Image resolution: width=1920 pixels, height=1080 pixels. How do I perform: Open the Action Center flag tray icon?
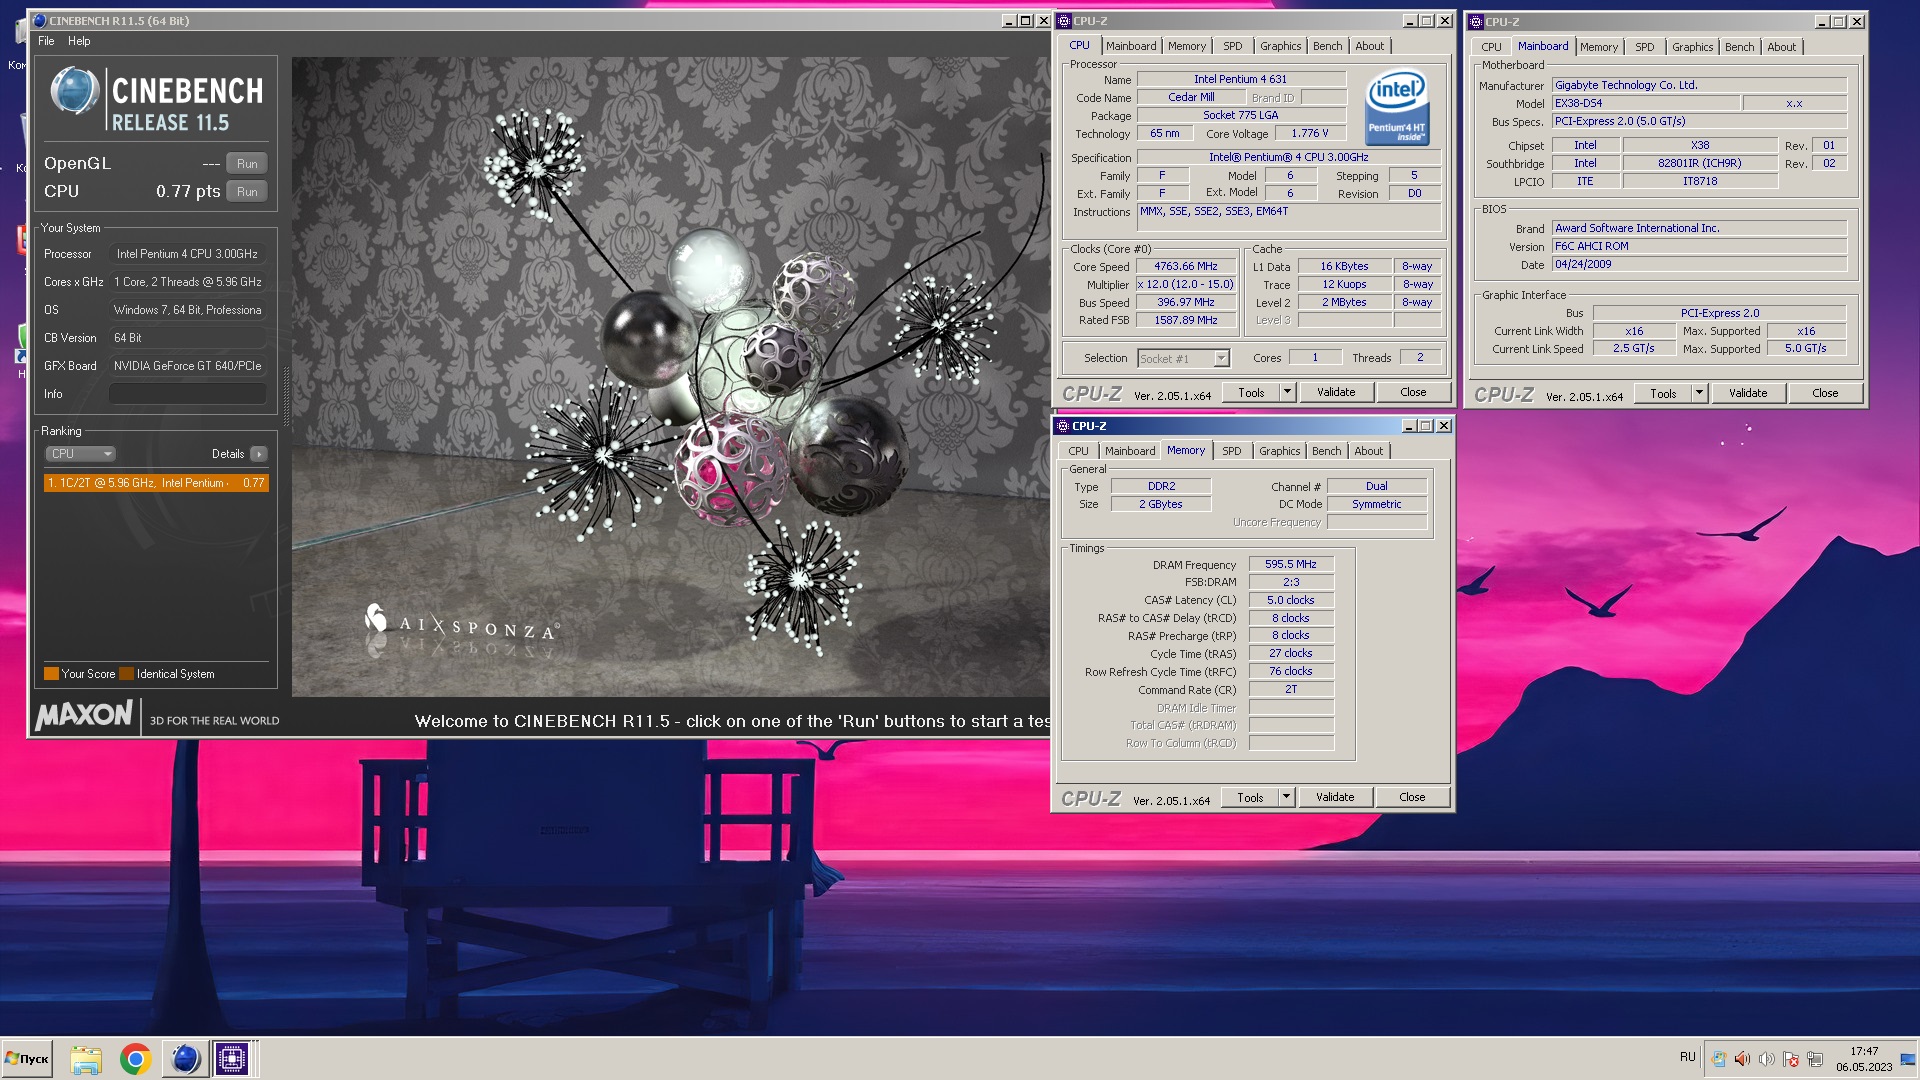click(1791, 1059)
